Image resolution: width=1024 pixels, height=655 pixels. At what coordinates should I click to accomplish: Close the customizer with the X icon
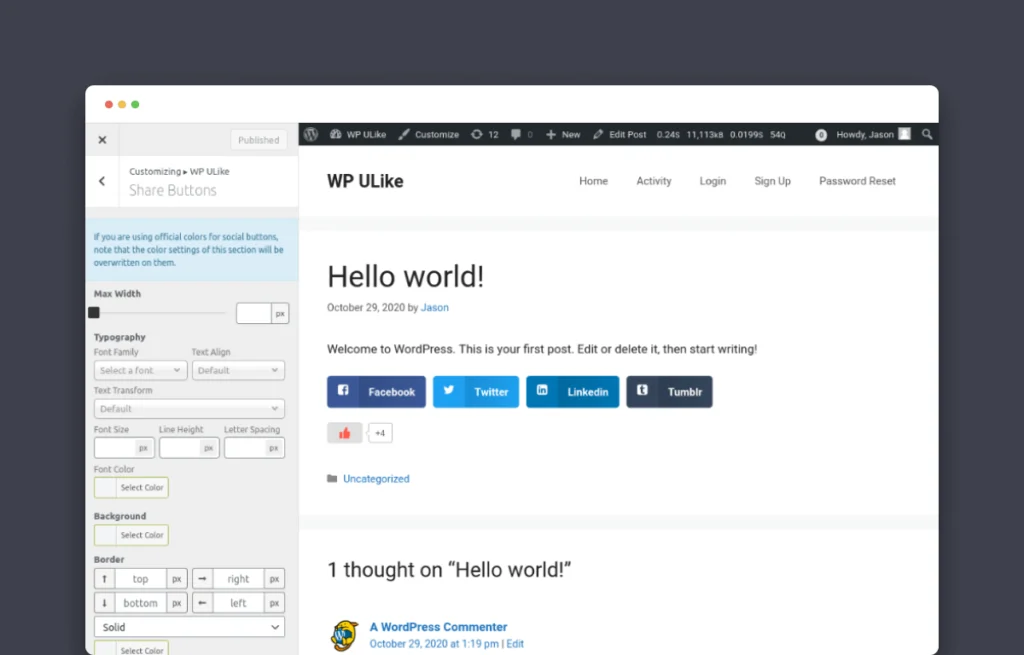[x=103, y=140]
